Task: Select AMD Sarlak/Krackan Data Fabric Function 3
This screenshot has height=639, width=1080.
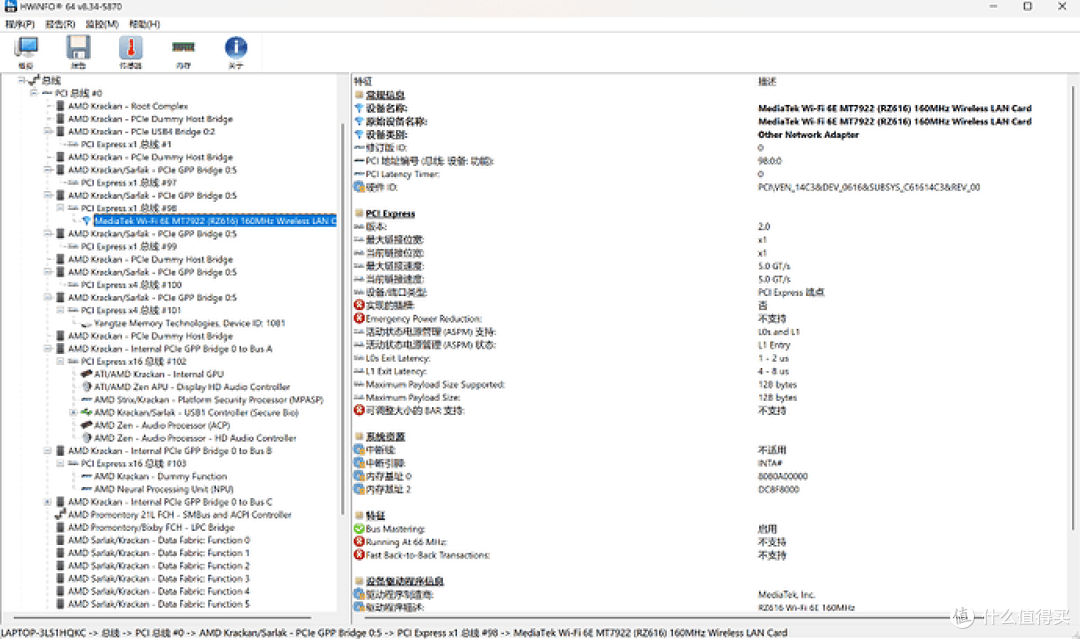Action: (x=158, y=578)
